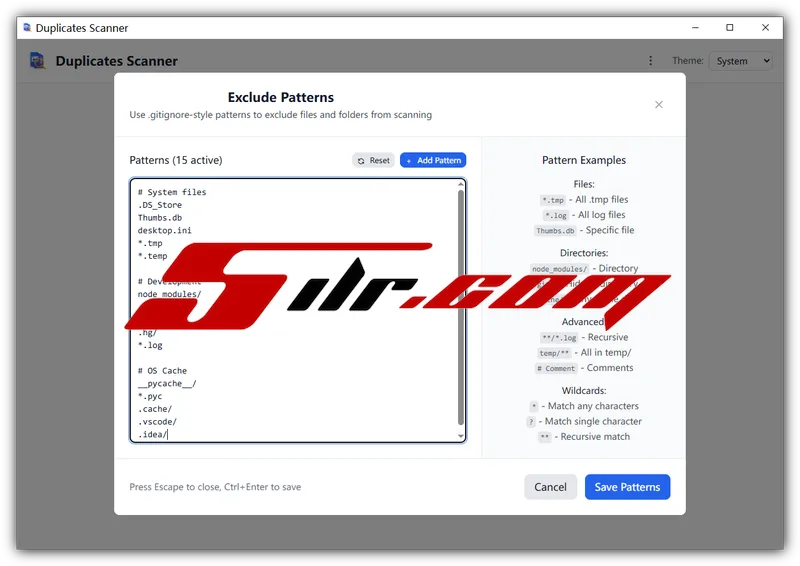800x566 pixels.
Task: Click scrollbar down arrow in patterns box
Action: 461,436
